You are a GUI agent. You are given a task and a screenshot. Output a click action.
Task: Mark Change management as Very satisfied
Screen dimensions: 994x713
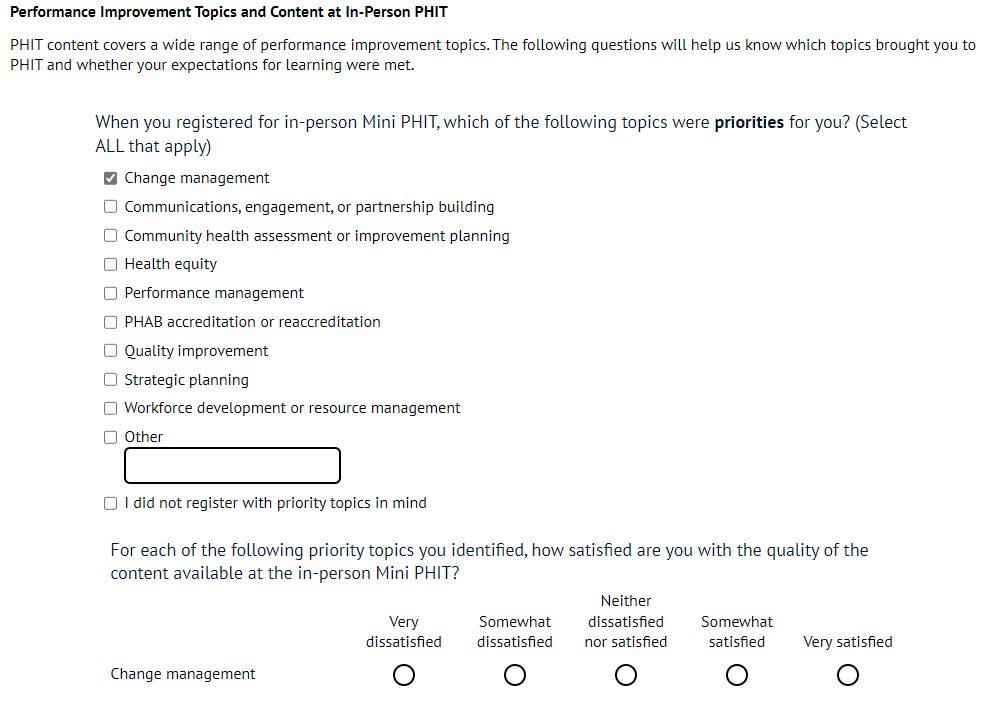847,676
